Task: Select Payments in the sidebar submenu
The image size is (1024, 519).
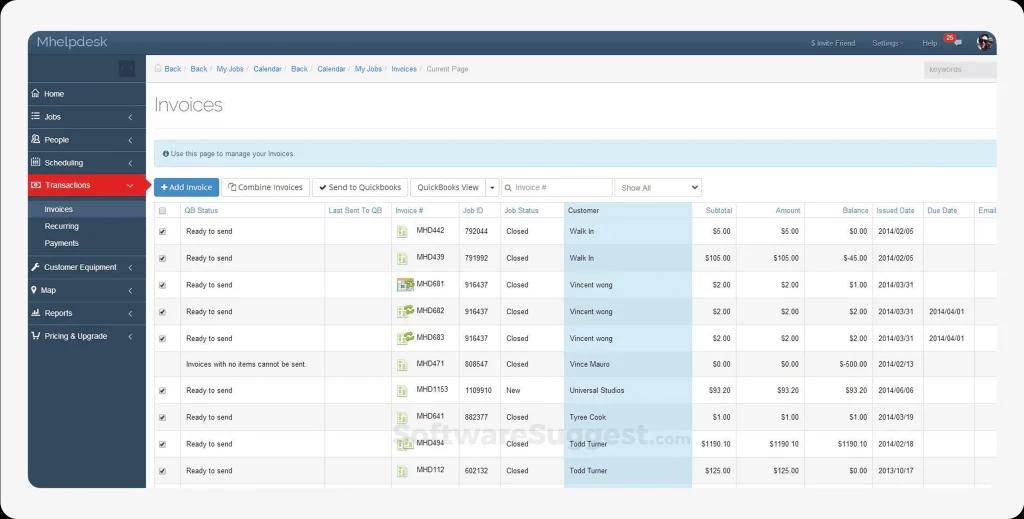Action: click(x=61, y=243)
